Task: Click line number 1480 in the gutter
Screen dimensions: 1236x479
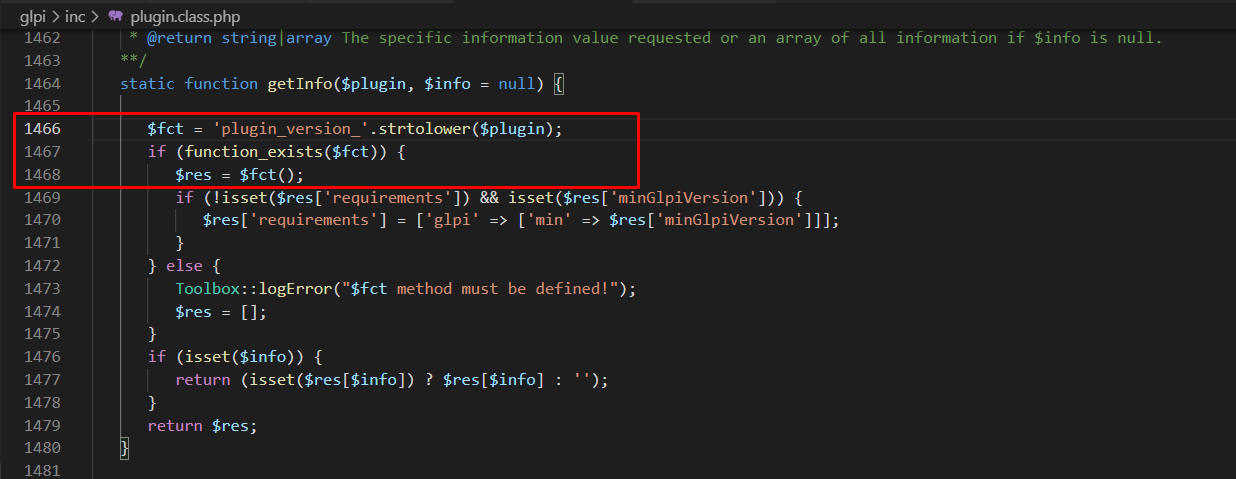Action: tap(42, 447)
